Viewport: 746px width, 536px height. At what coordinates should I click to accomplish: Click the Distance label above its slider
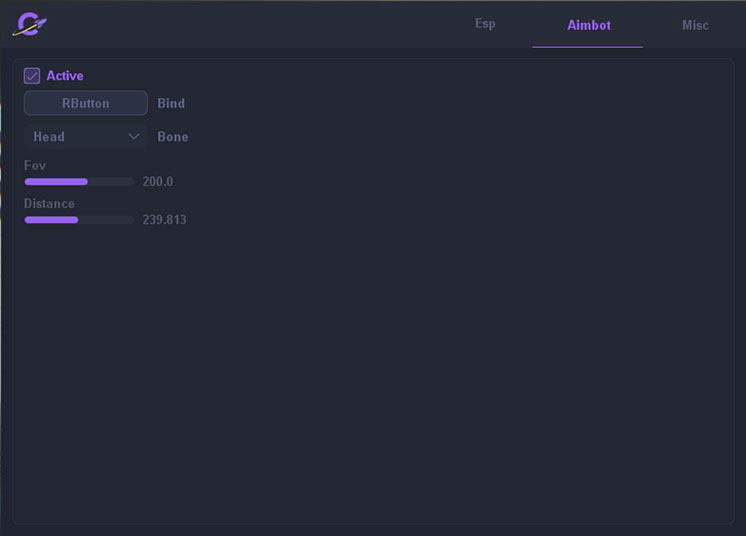click(x=49, y=204)
